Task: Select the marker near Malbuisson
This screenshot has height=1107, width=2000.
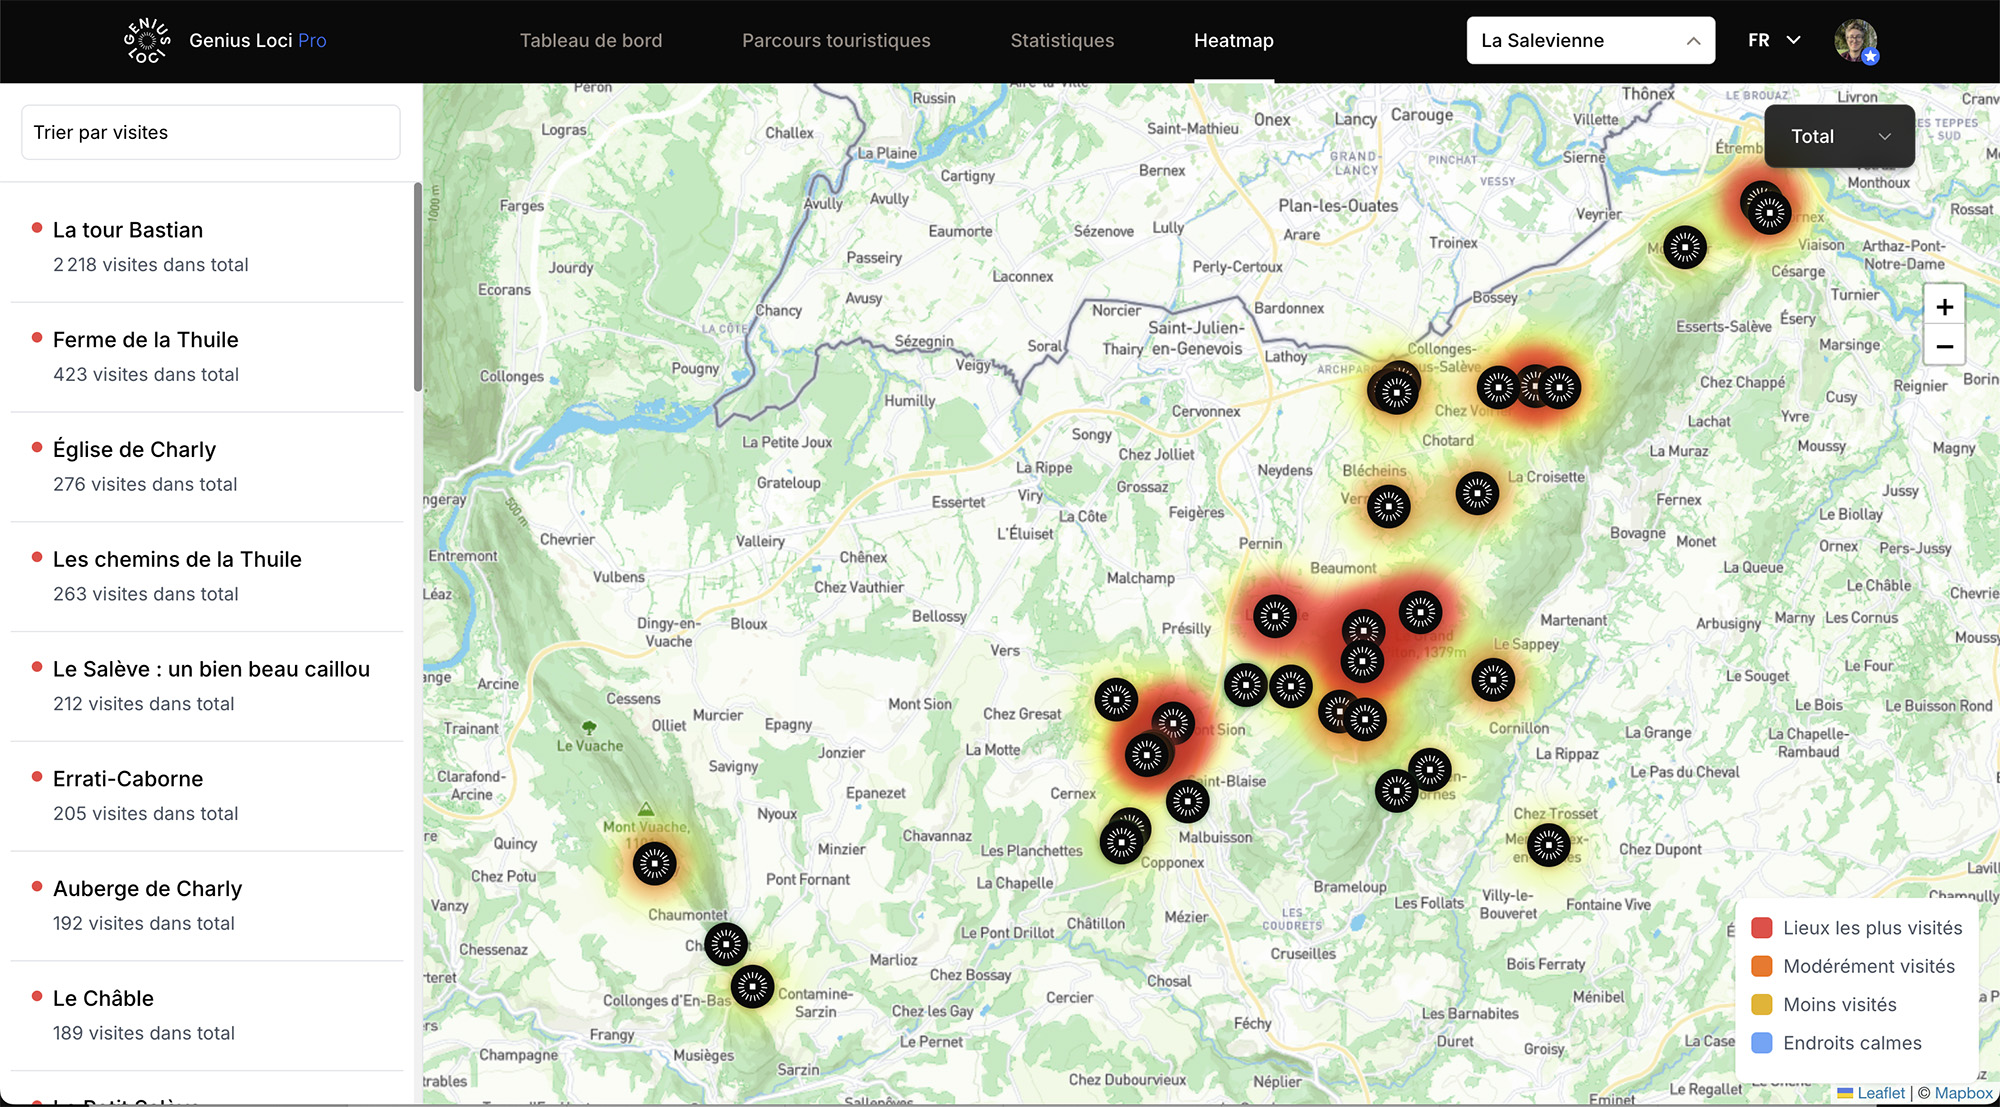Action: pyautogui.click(x=1188, y=801)
